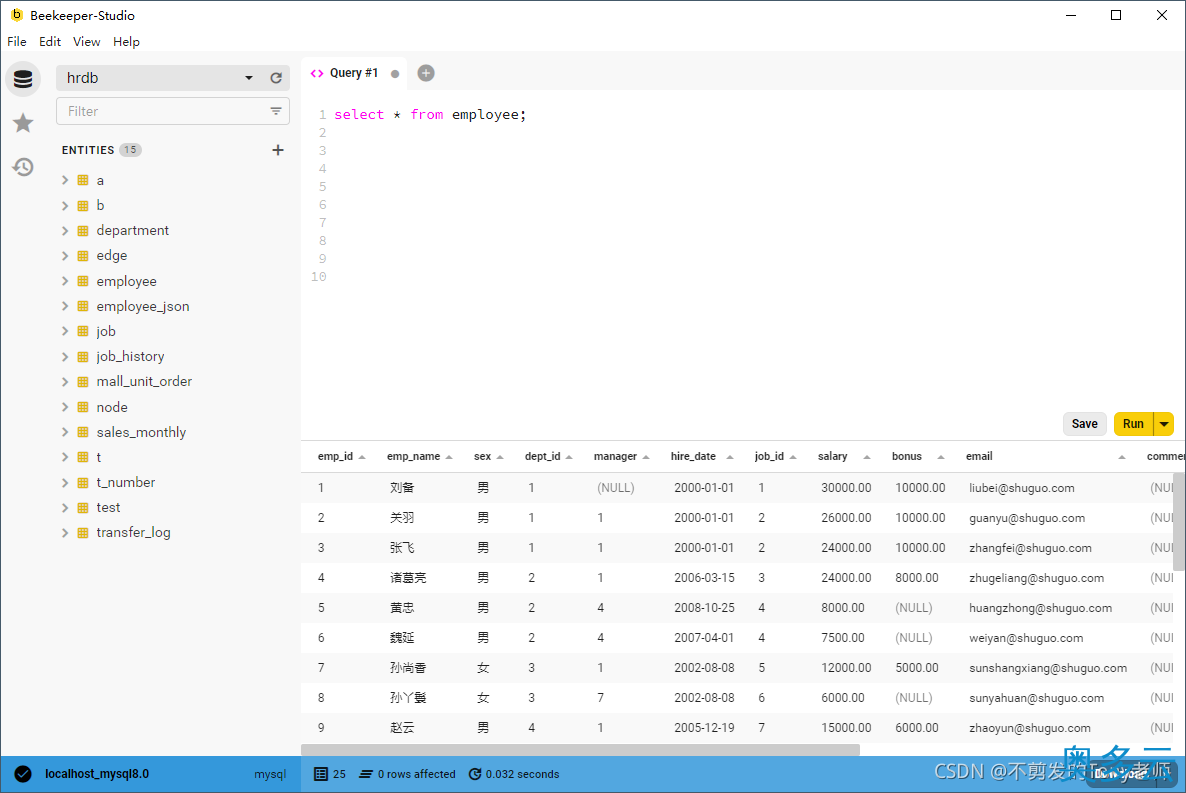Click the table icon for employee

(83, 281)
